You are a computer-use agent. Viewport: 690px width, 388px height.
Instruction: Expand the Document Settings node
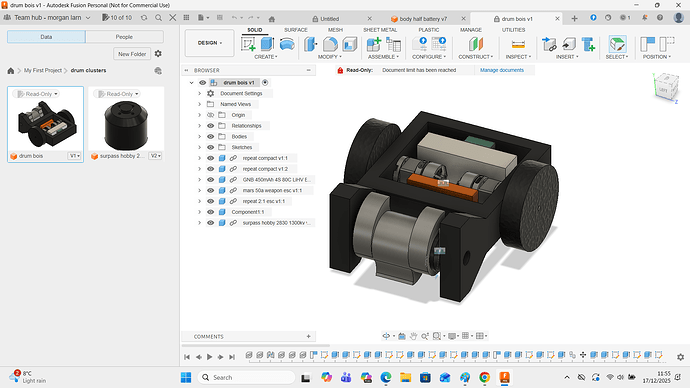pos(199,93)
